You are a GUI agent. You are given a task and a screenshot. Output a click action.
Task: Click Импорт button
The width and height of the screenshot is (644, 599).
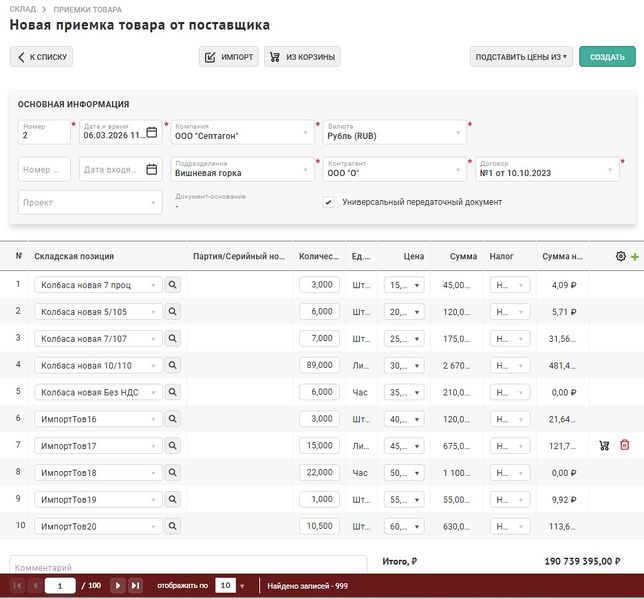pyautogui.click(x=229, y=57)
